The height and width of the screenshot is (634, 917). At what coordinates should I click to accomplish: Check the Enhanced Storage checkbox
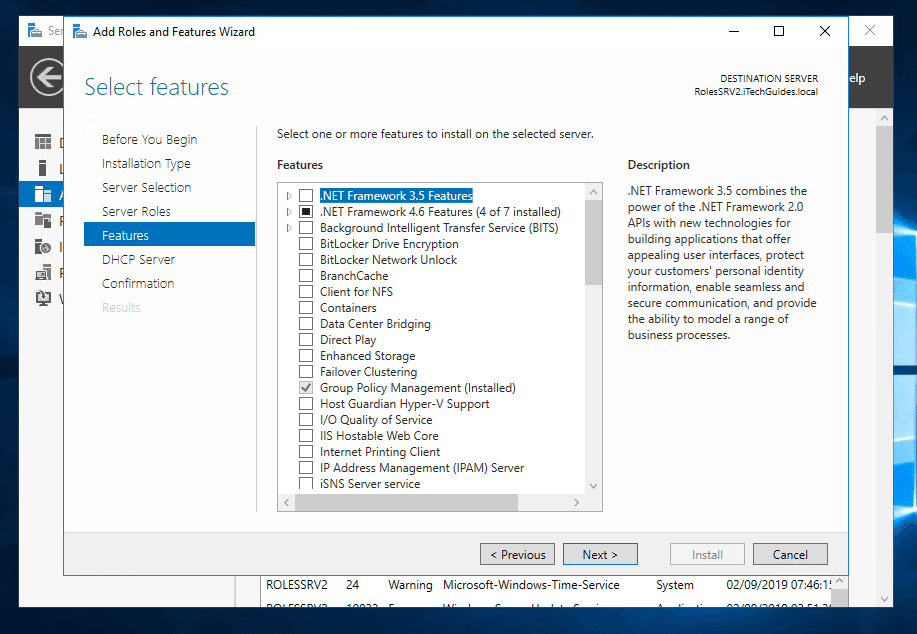pyautogui.click(x=306, y=356)
